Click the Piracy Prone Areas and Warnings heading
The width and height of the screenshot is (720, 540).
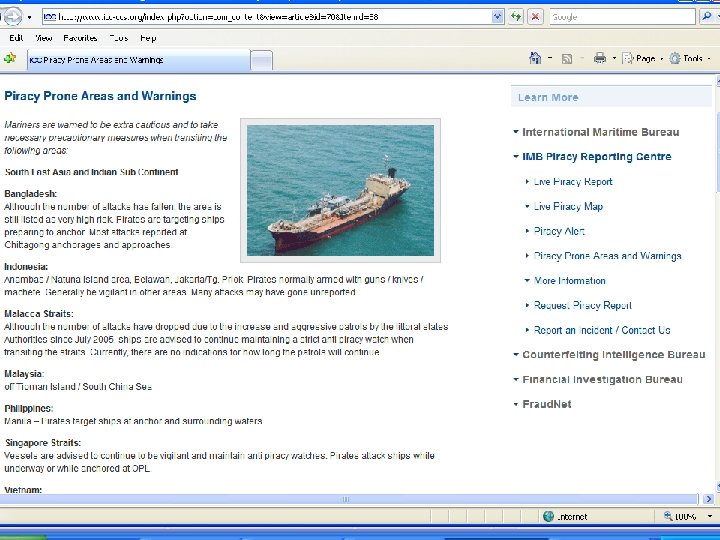point(100,96)
